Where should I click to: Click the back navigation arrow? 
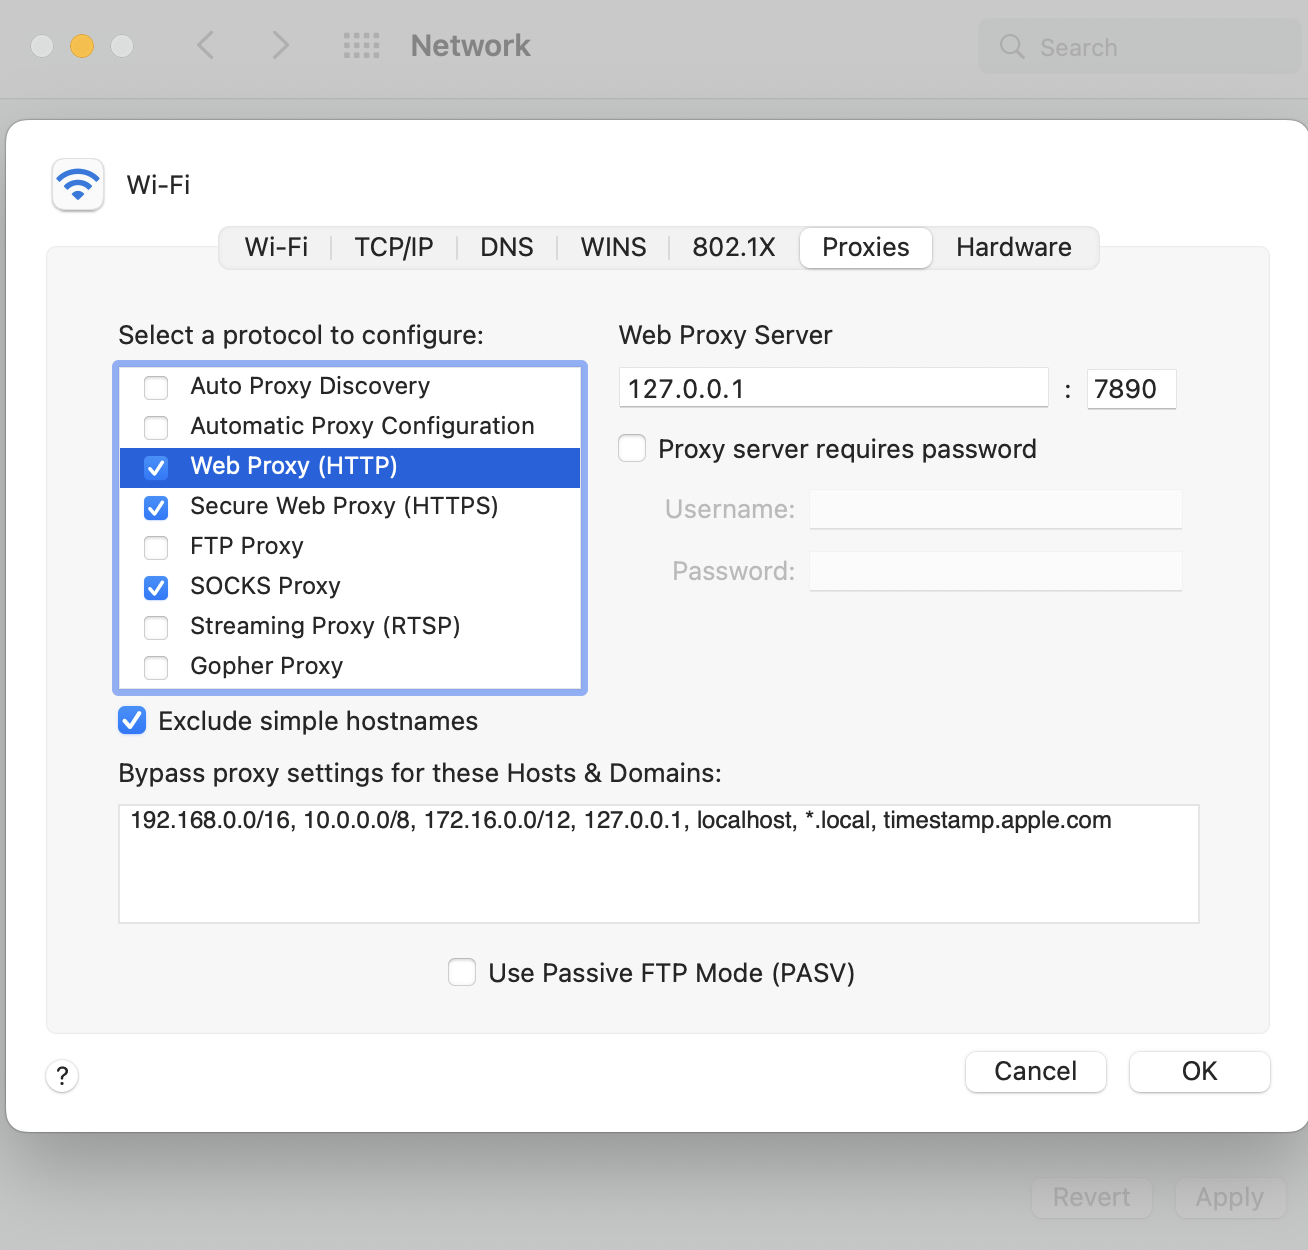pyautogui.click(x=206, y=46)
